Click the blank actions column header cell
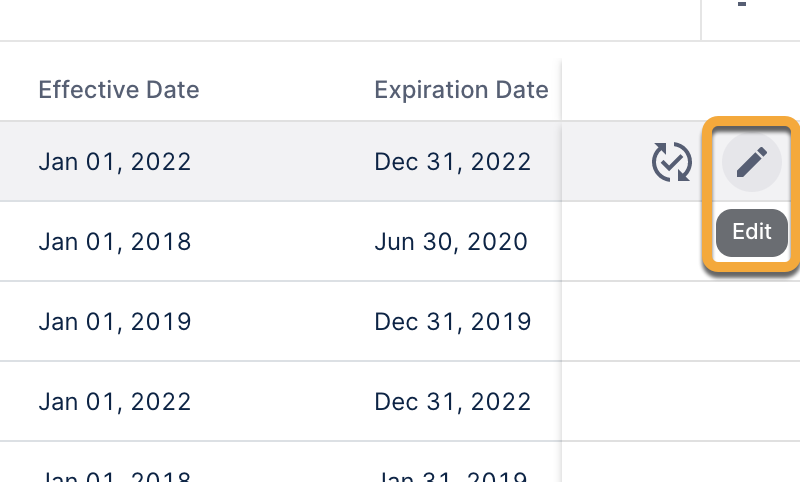The image size is (800, 482). pyautogui.click(x=680, y=90)
